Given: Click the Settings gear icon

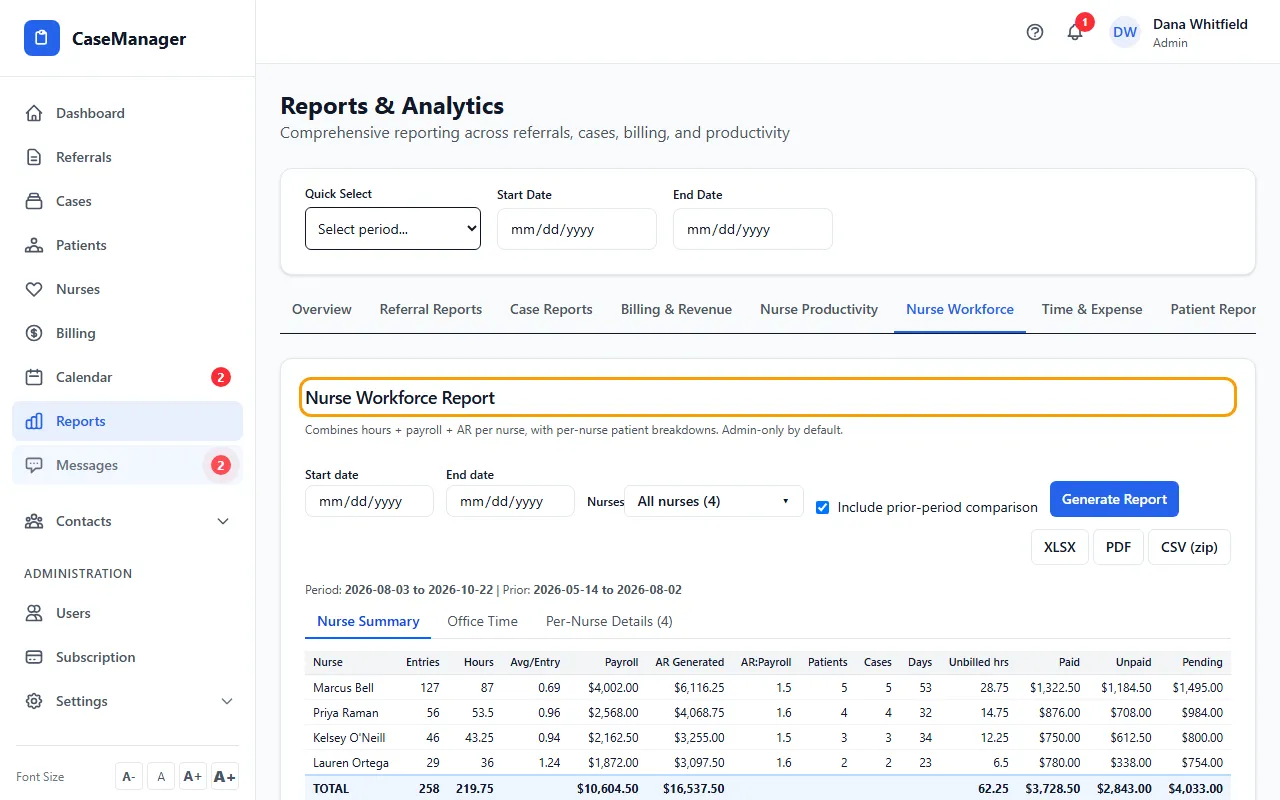Looking at the screenshot, I should (34, 701).
